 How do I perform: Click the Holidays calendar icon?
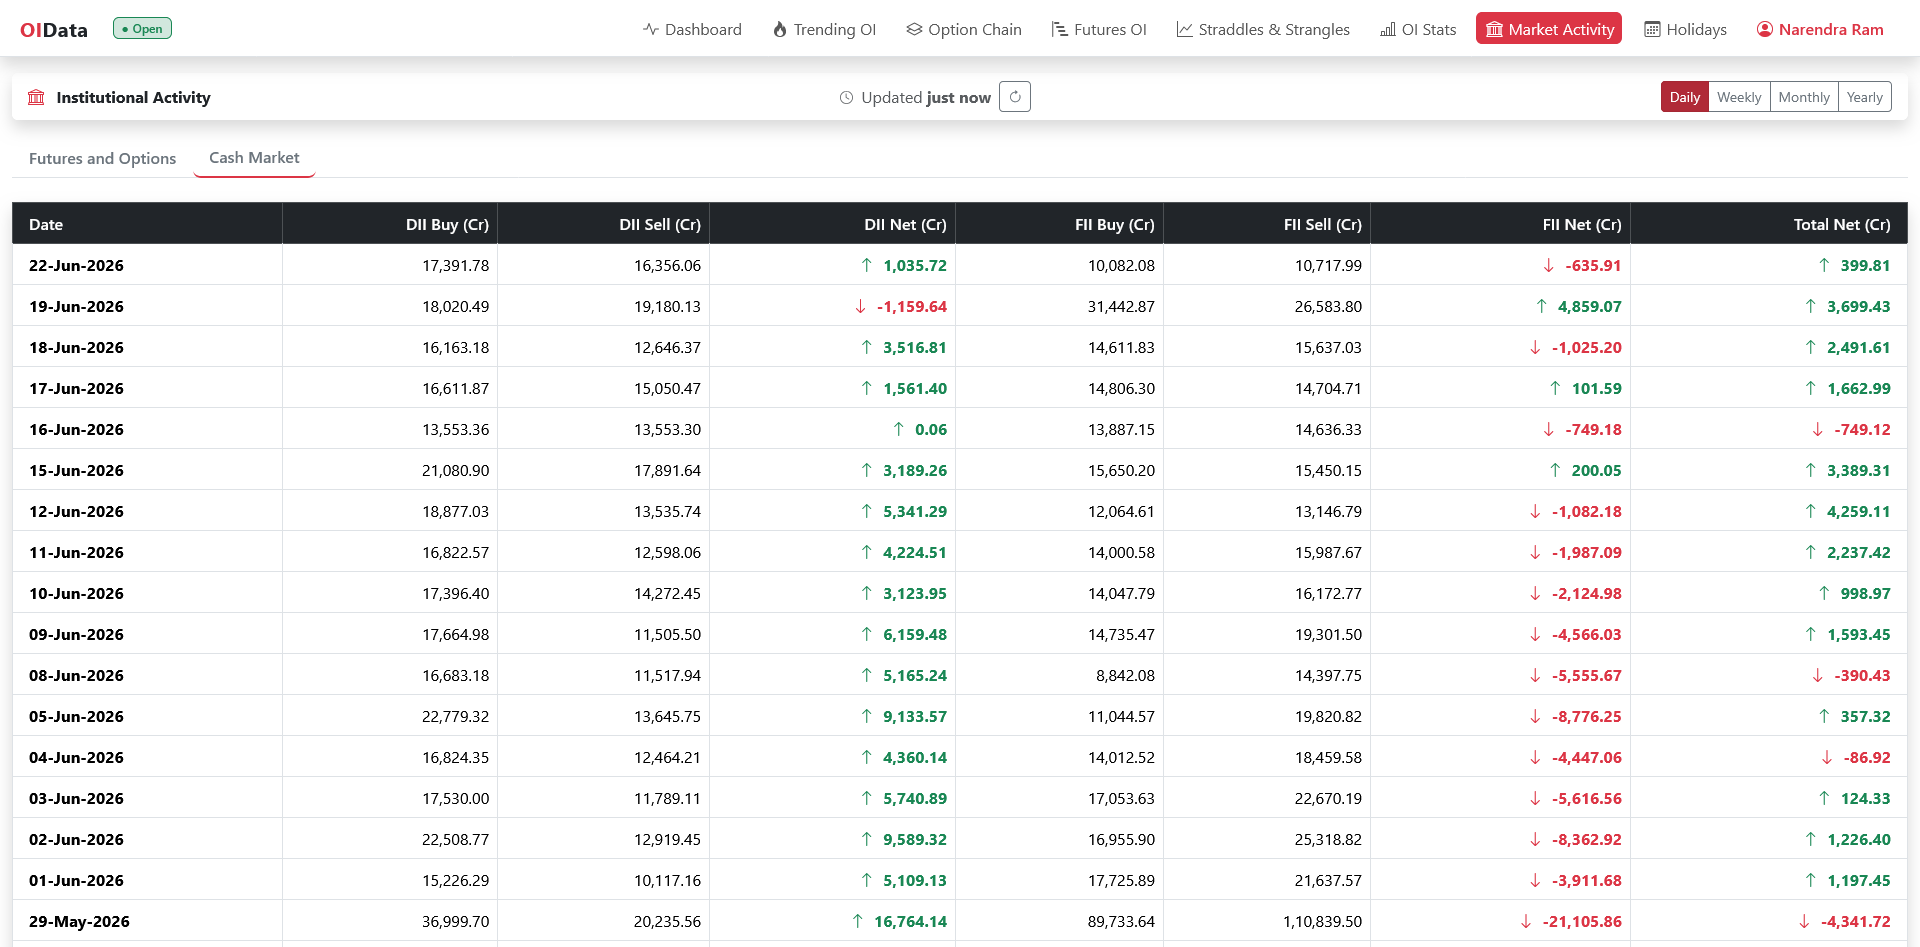pyautogui.click(x=1653, y=29)
